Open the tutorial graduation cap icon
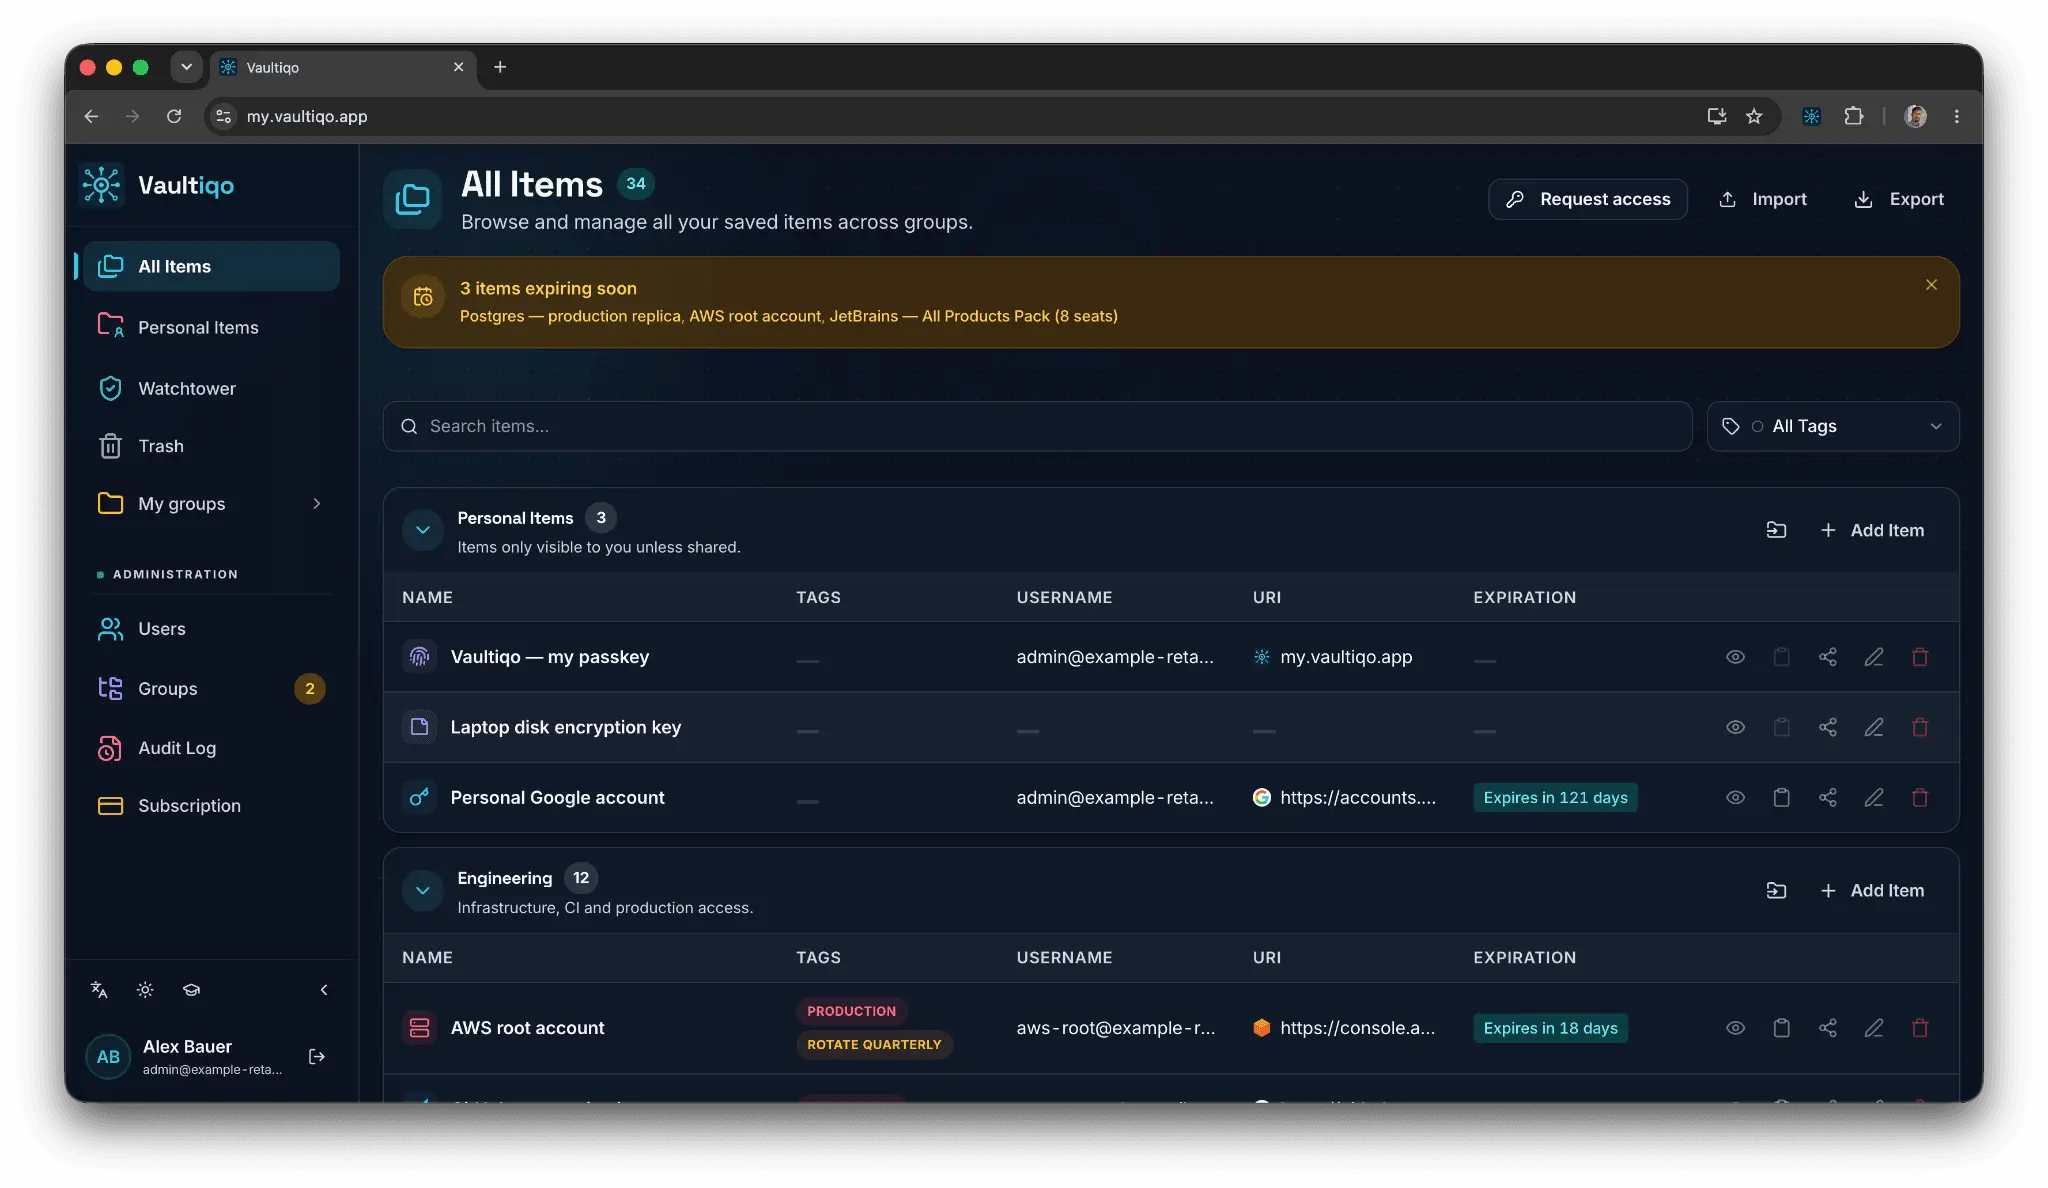This screenshot has width=2048, height=1188. click(x=191, y=990)
